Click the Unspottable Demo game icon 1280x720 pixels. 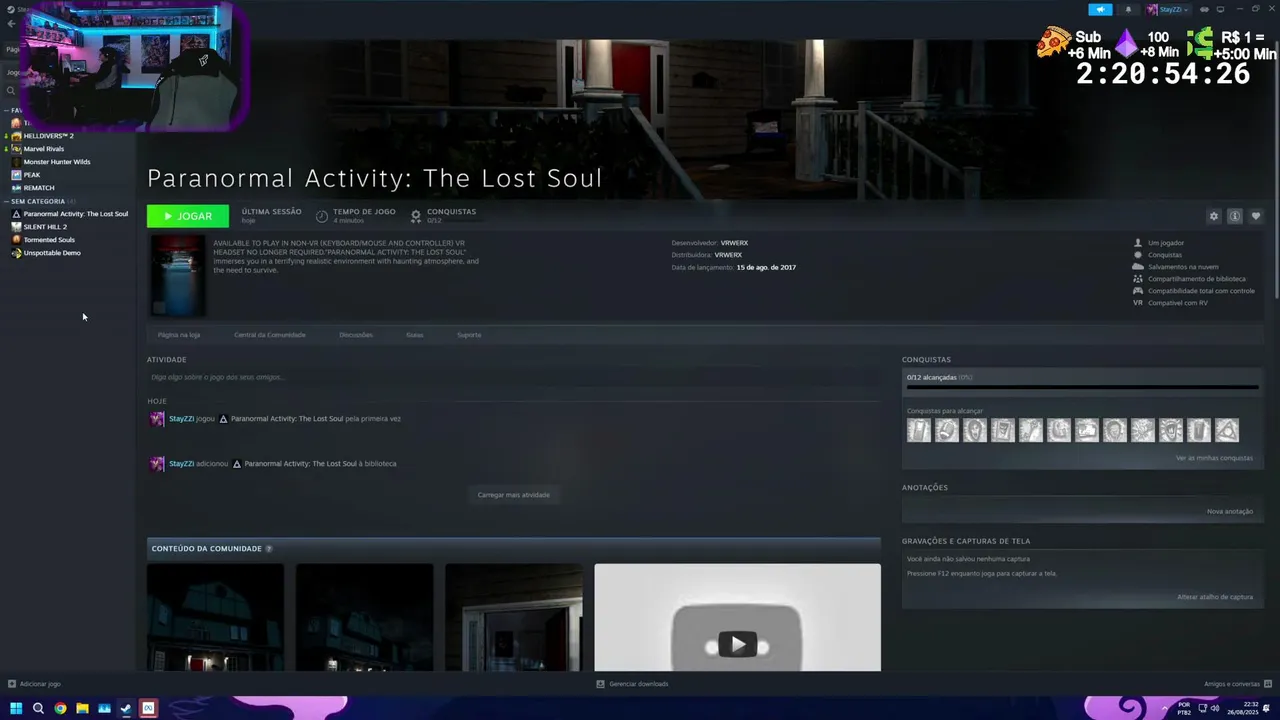(x=16, y=253)
